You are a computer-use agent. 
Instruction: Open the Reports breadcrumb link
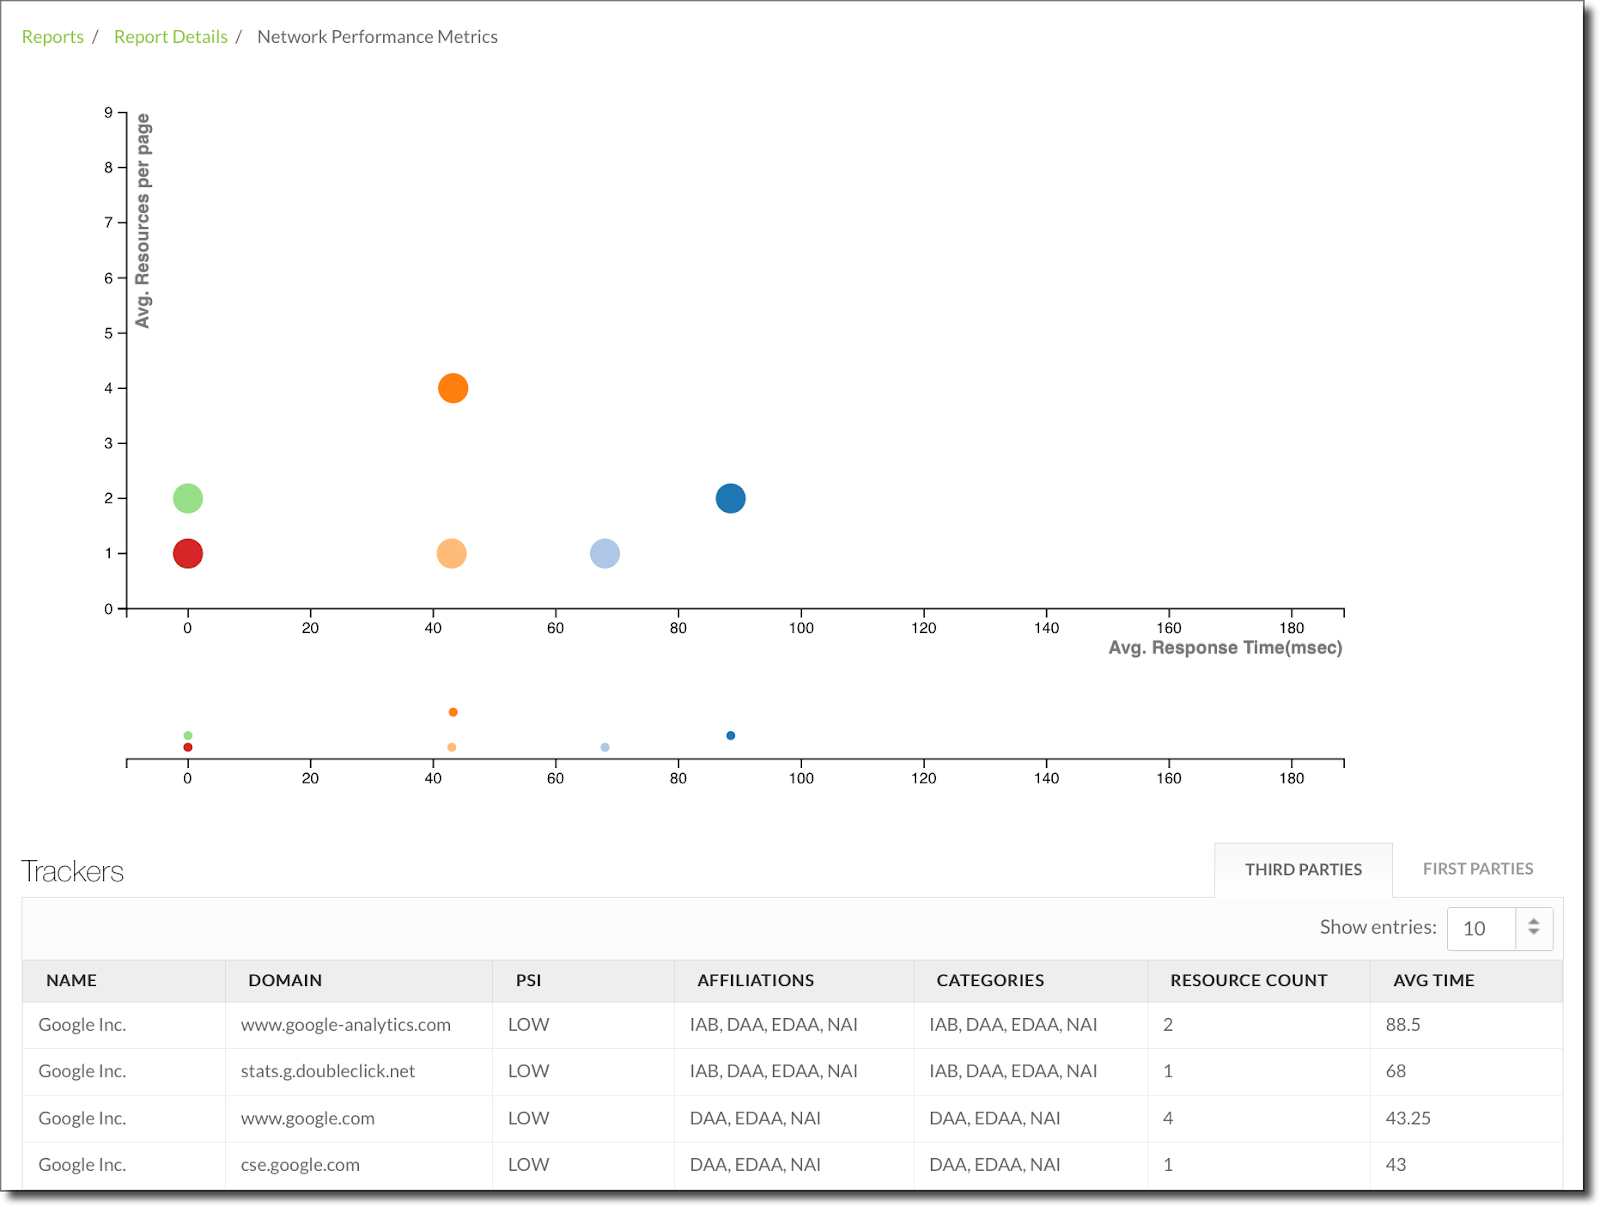coord(53,37)
